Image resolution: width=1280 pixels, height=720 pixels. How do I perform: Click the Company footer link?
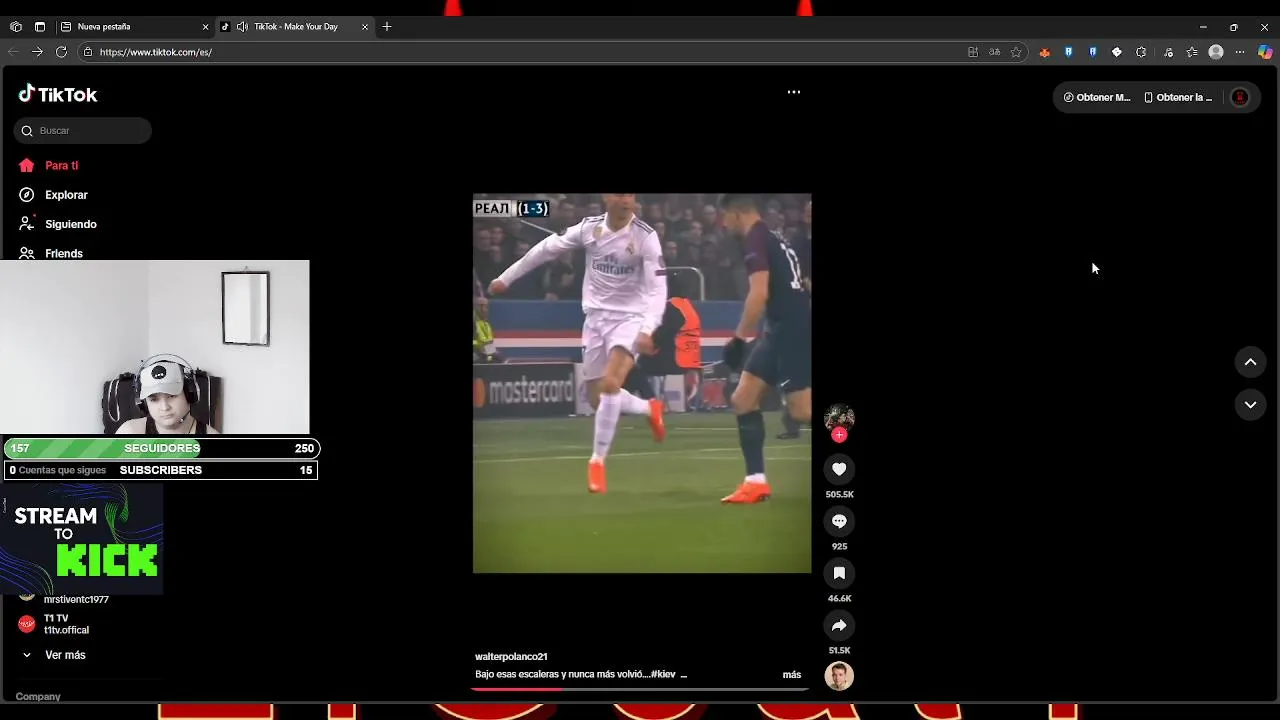coord(38,696)
